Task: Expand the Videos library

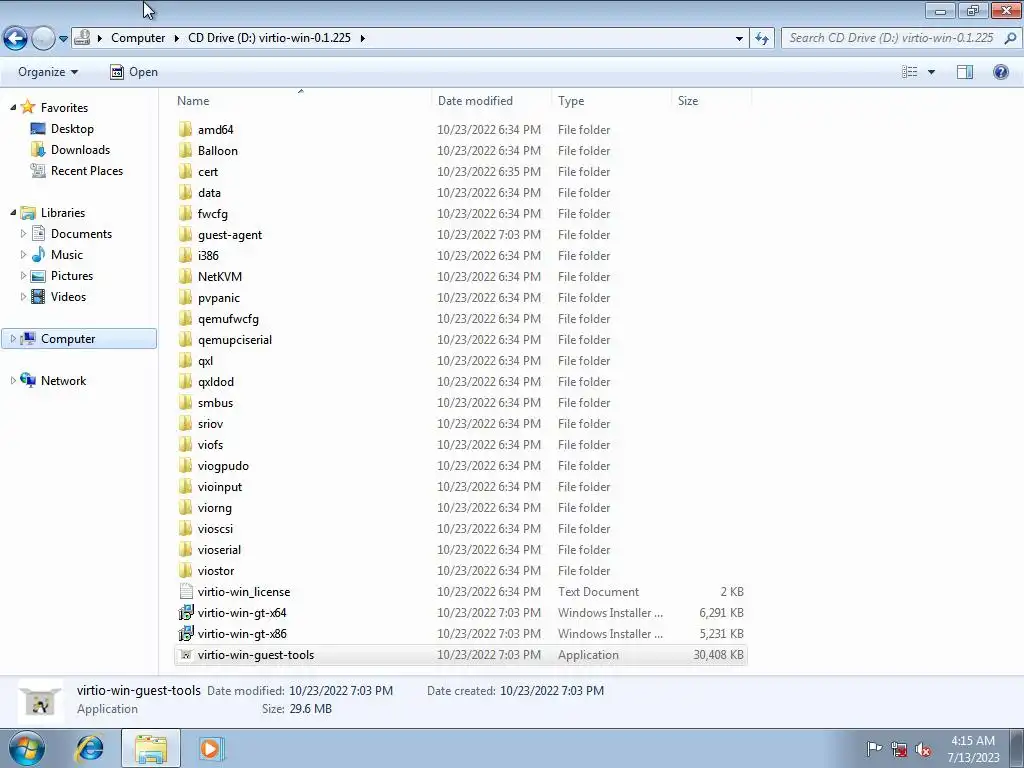Action: 24,296
